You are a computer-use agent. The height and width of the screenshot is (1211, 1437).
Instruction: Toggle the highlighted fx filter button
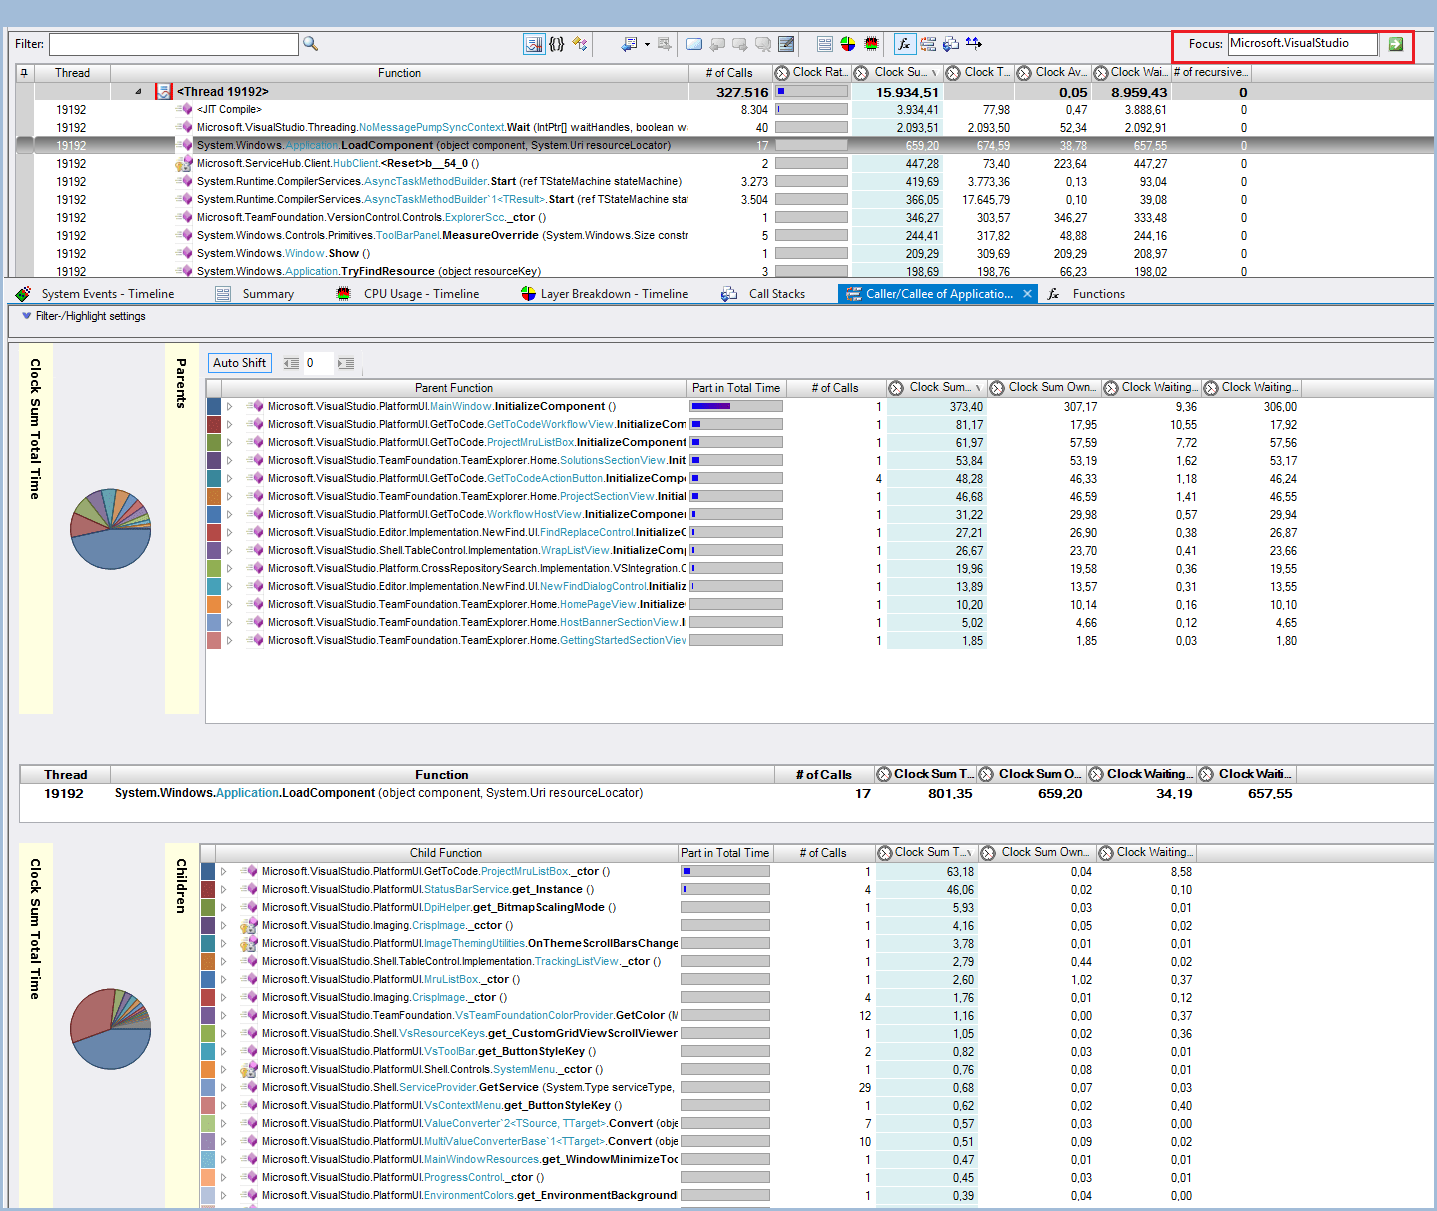click(905, 44)
